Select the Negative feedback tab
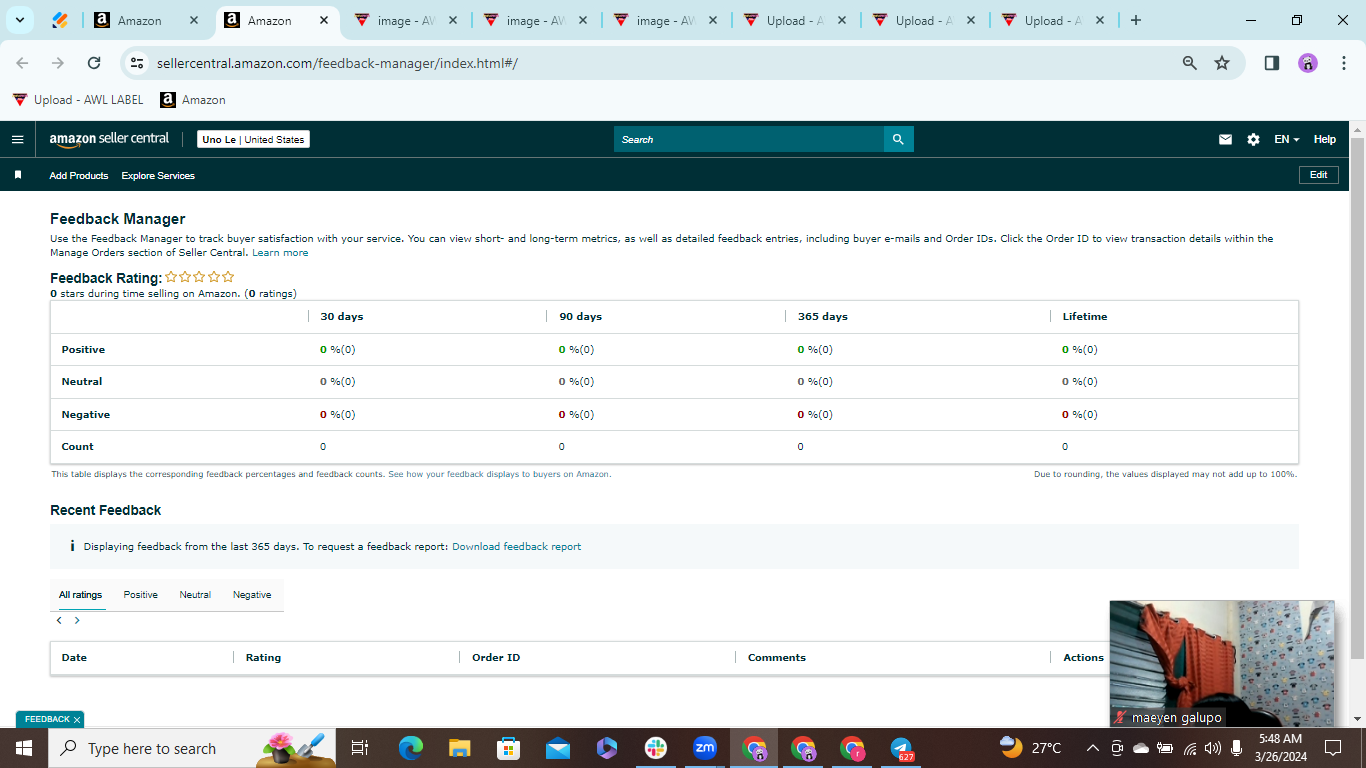1366x768 pixels. click(252, 595)
